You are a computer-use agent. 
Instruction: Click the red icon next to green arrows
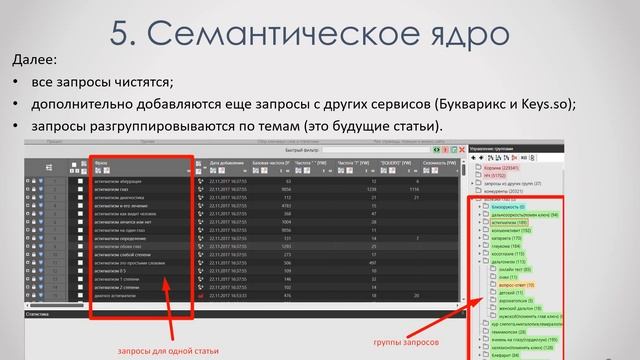445,150
